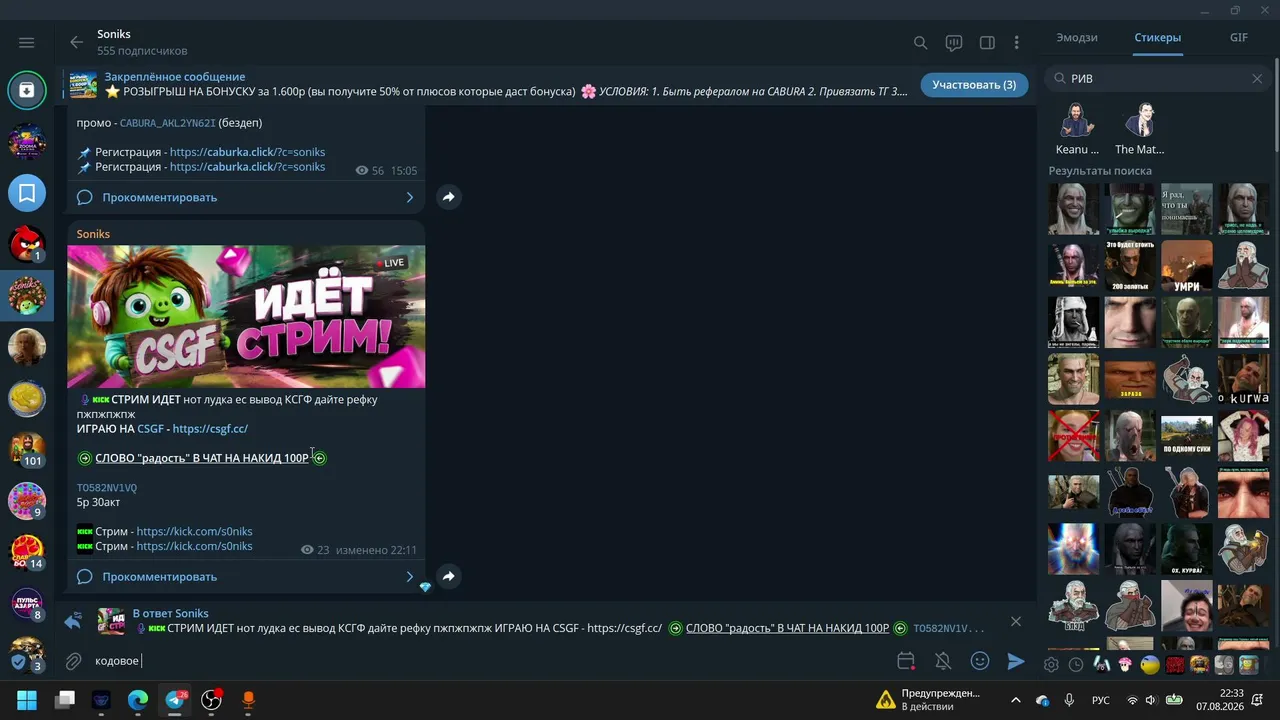
Task: Switch to the Эмодзи tab
Action: pos(1077,37)
